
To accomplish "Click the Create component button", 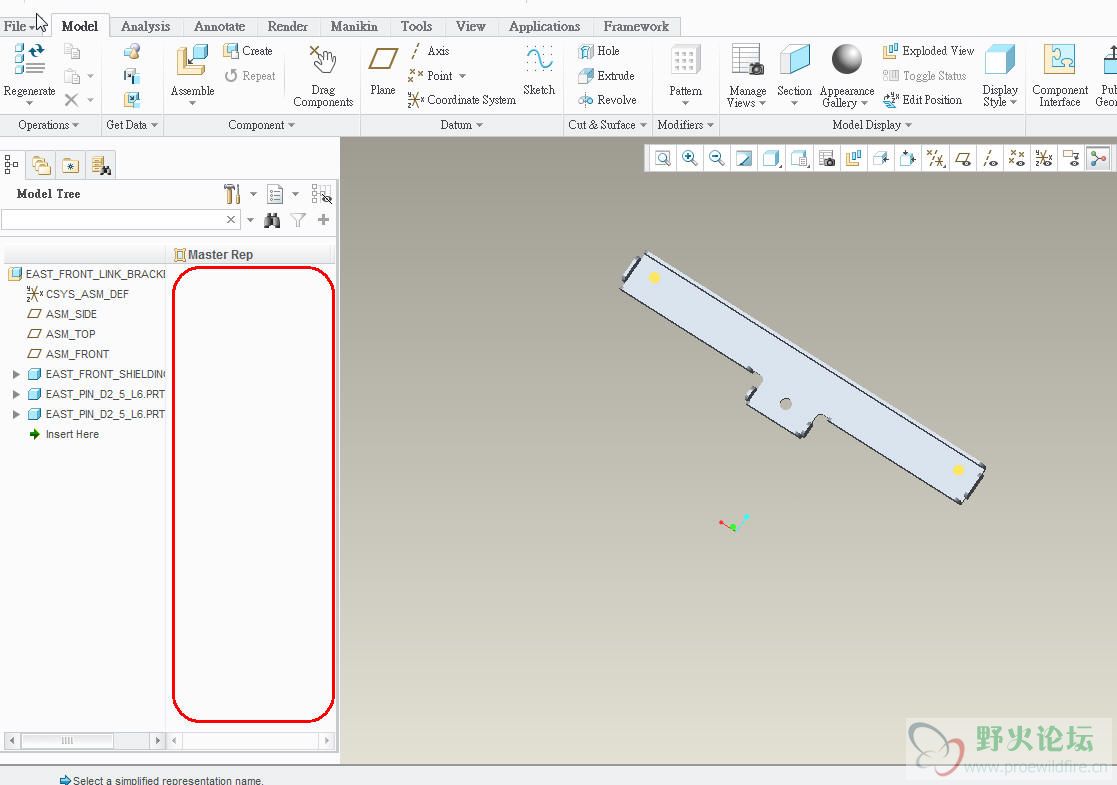I will [248, 51].
